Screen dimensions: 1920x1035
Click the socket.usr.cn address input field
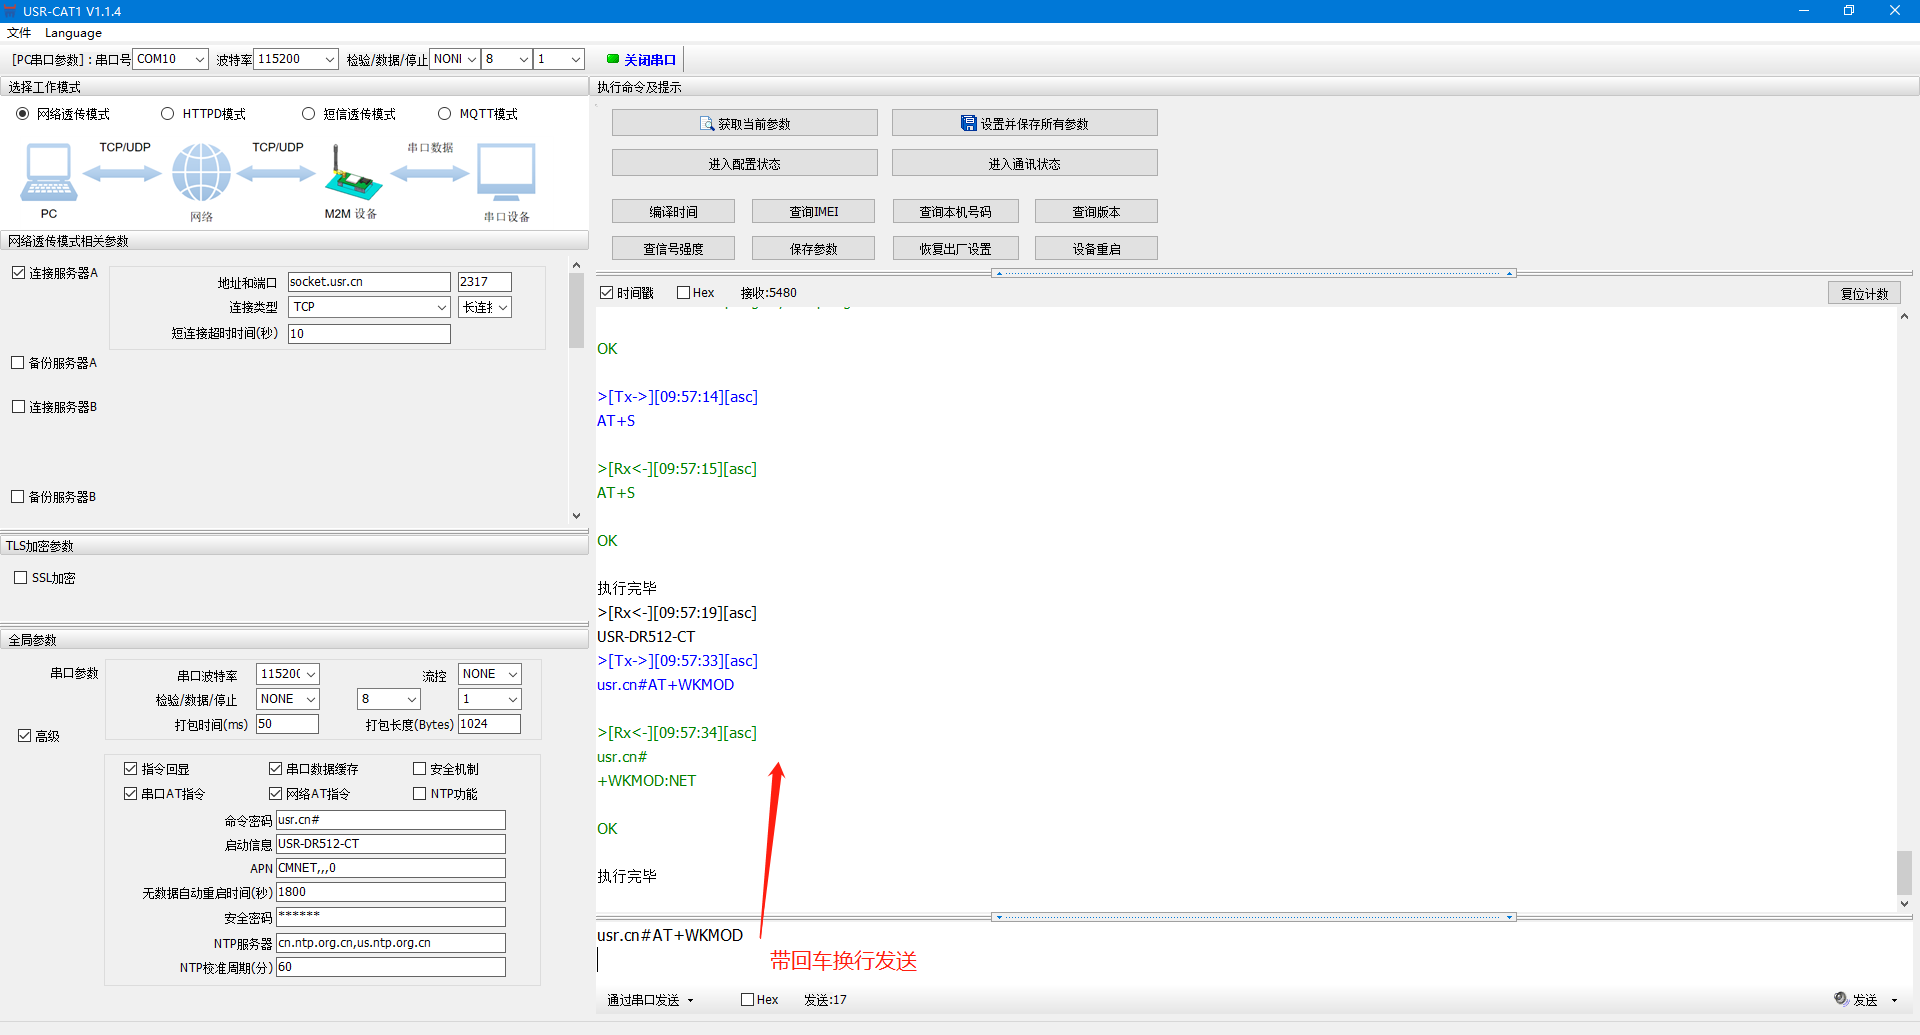pyautogui.click(x=368, y=282)
